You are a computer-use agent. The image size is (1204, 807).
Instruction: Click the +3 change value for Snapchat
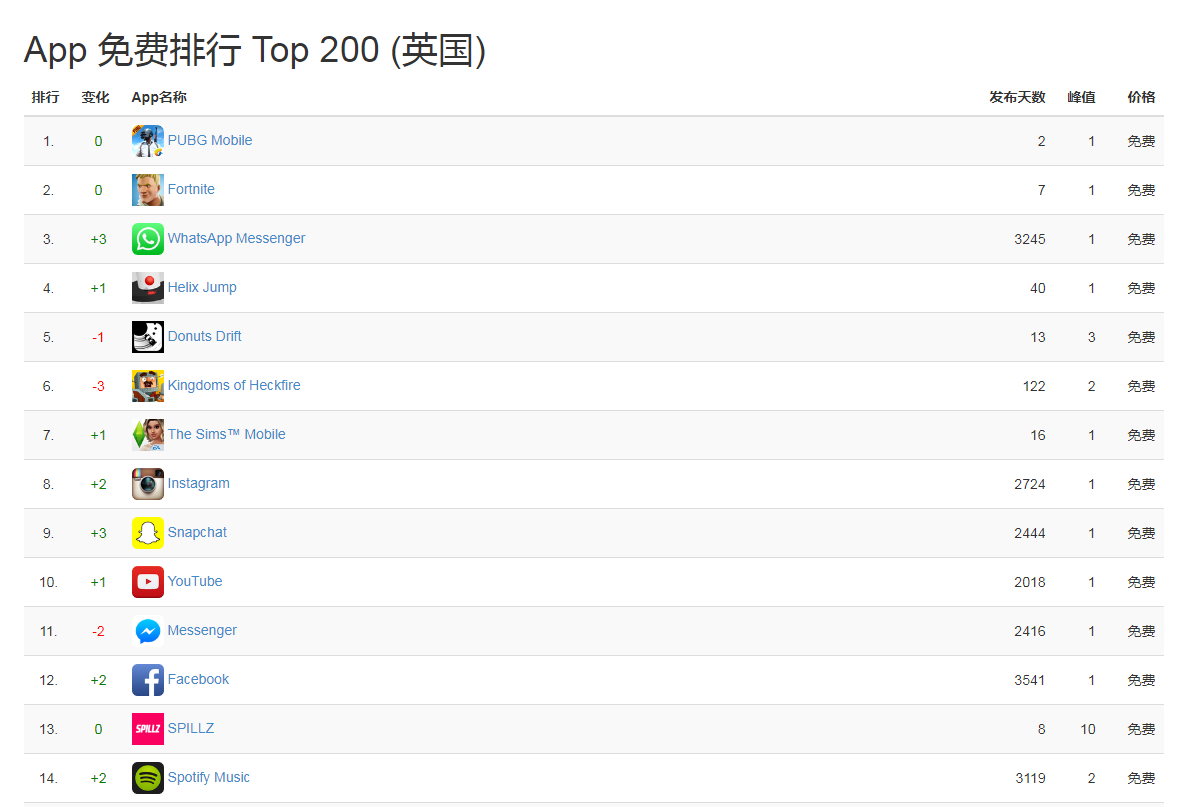98,533
